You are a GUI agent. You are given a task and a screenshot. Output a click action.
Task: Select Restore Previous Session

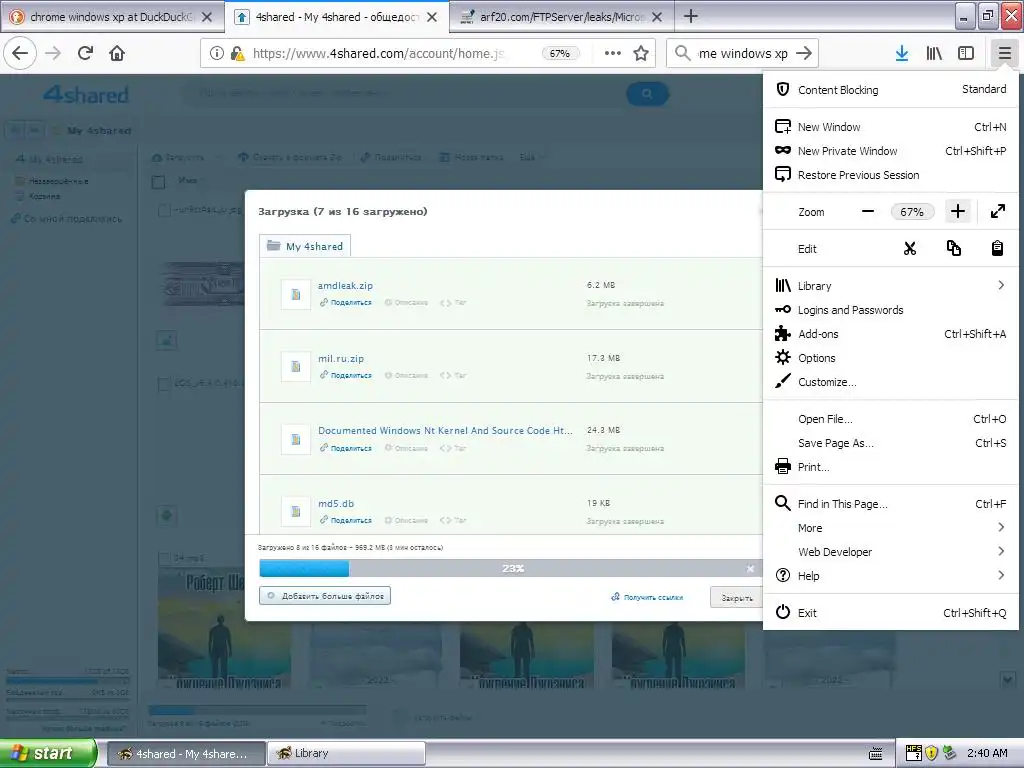[x=891, y=175]
